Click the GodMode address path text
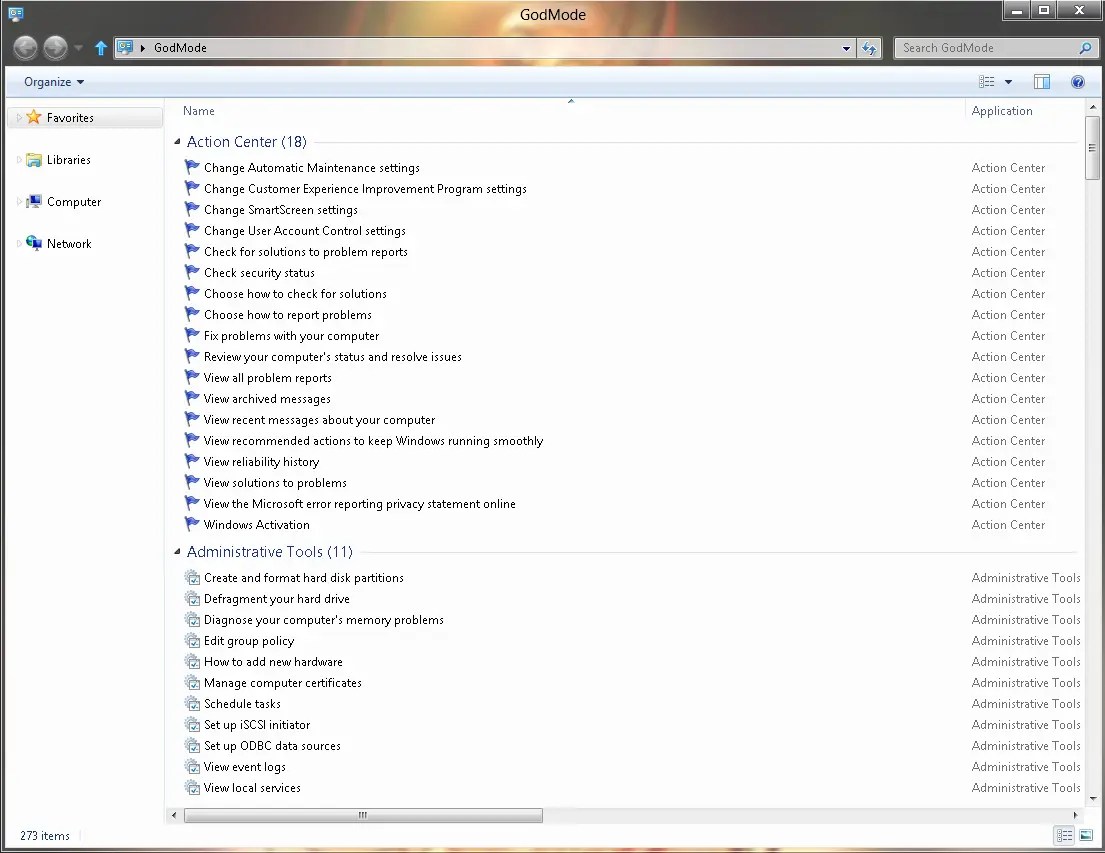Image resolution: width=1105 pixels, height=853 pixels. click(180, 48)
